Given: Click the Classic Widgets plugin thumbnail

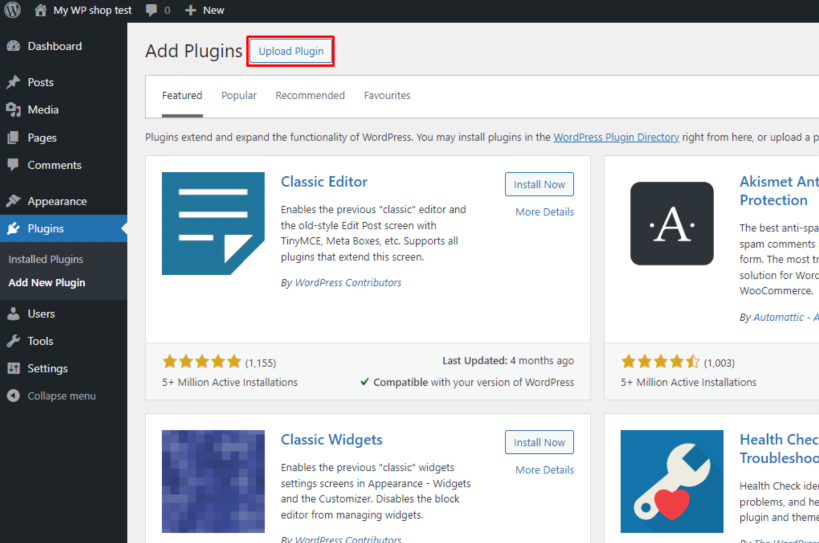Looking at the screenshot, I should (x=213, y=481).
